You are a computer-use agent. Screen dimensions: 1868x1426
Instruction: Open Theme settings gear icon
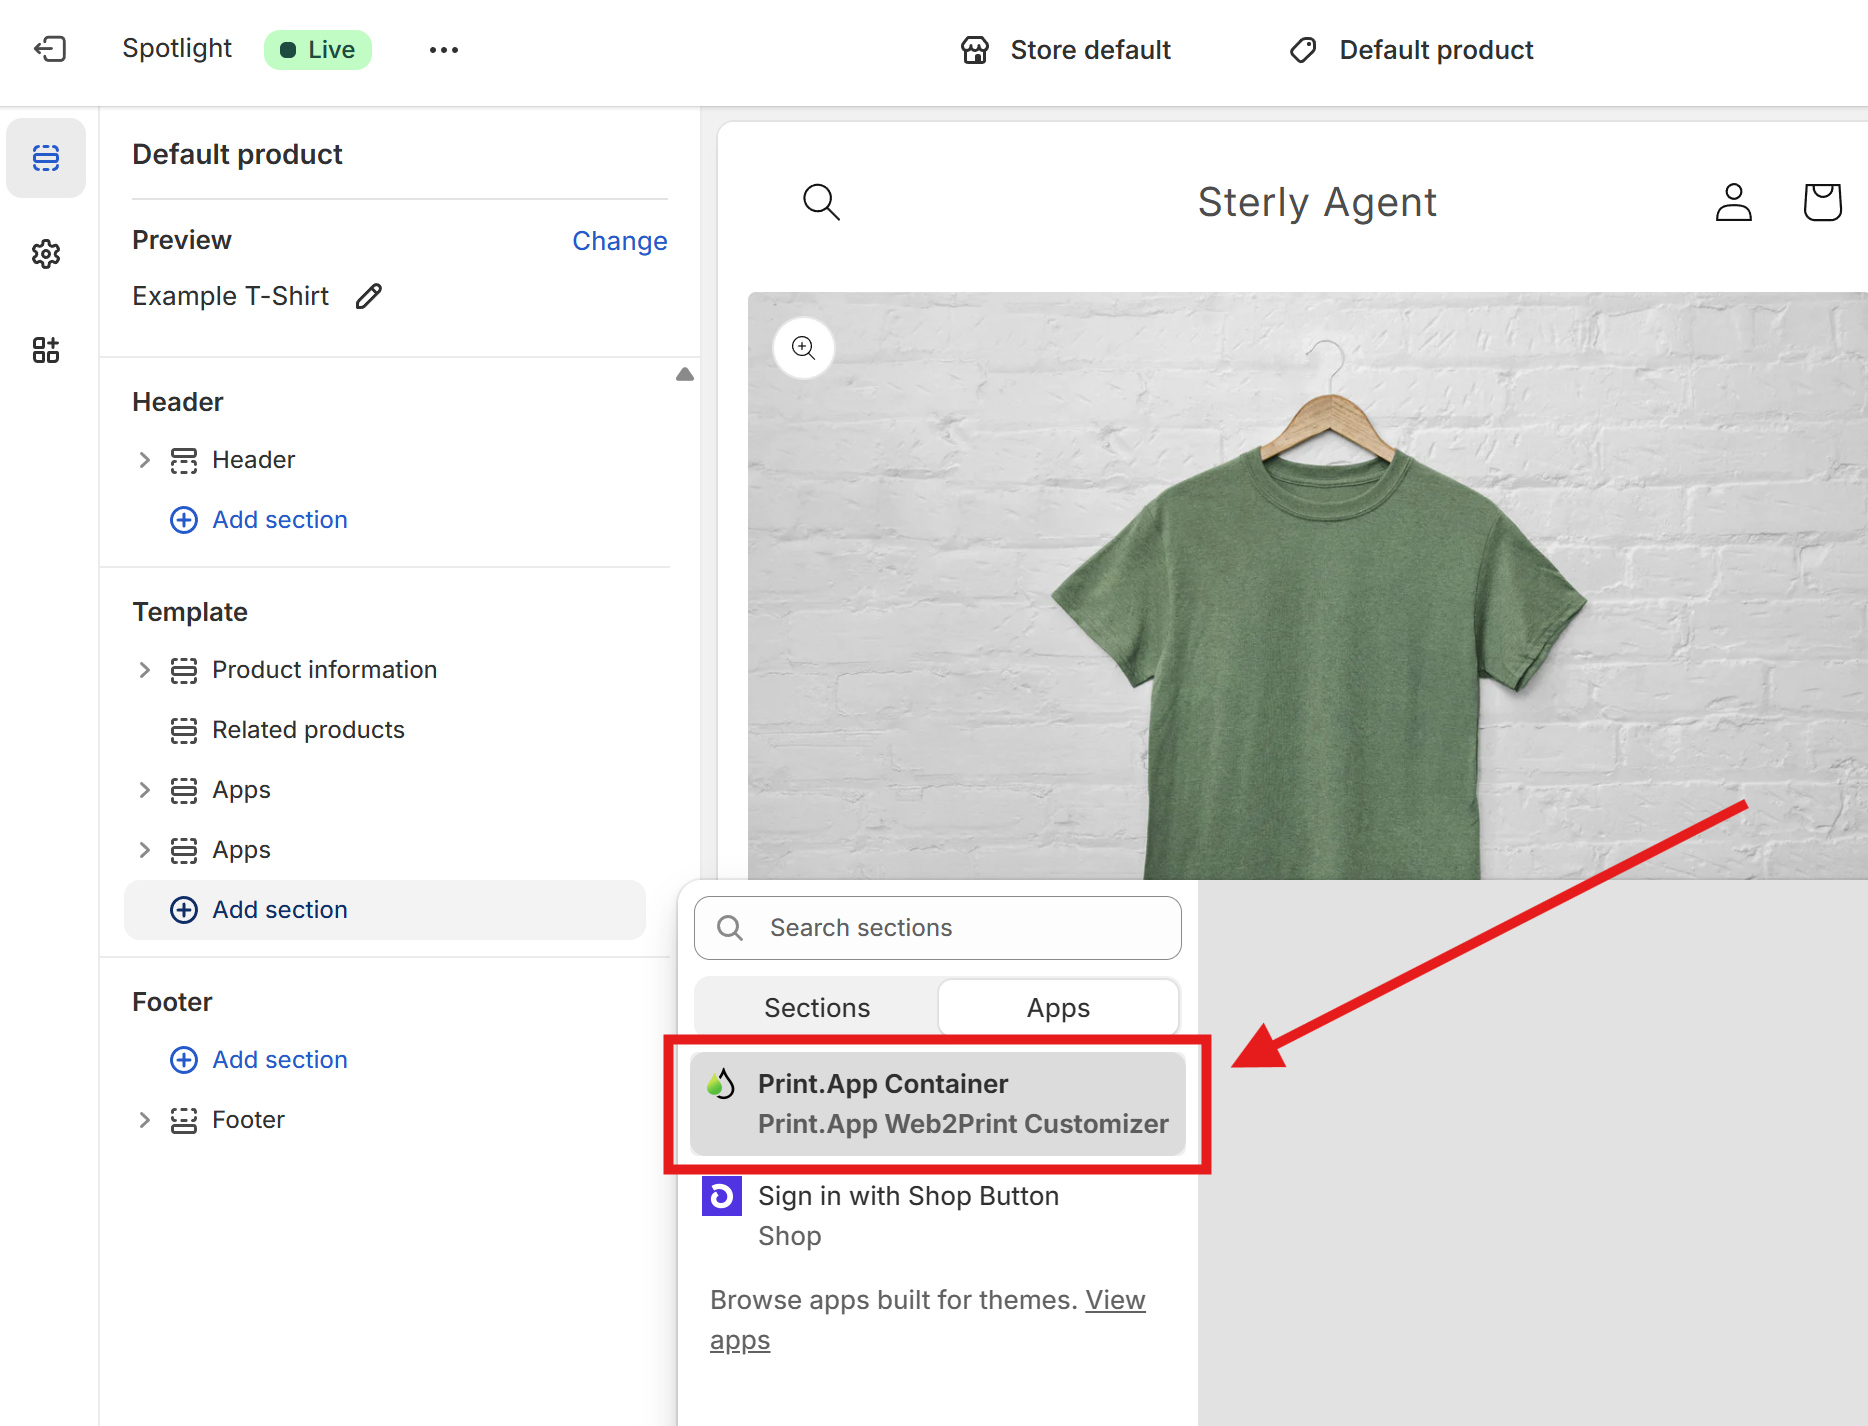point(46,253)
